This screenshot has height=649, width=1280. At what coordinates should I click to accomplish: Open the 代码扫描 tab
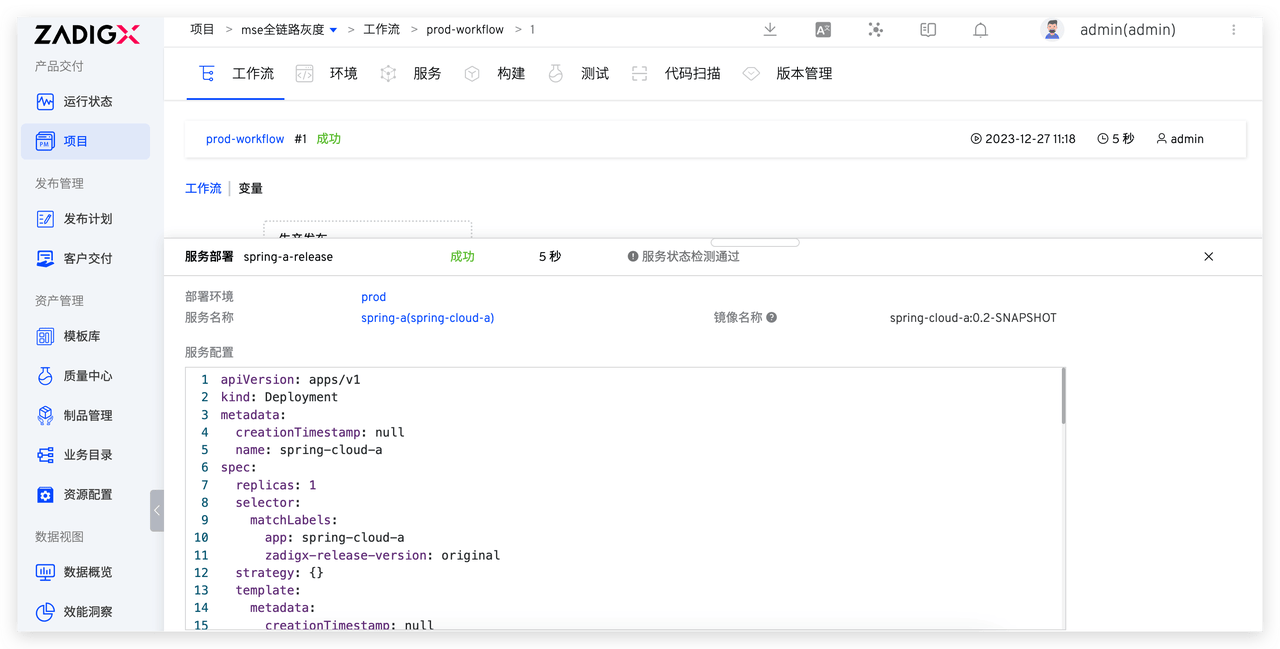(692, 73)
